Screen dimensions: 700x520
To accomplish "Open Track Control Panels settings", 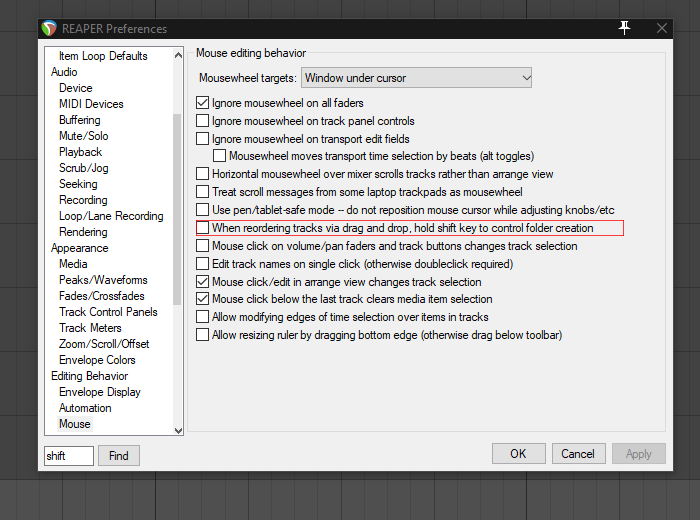I will tap(108, 312).
